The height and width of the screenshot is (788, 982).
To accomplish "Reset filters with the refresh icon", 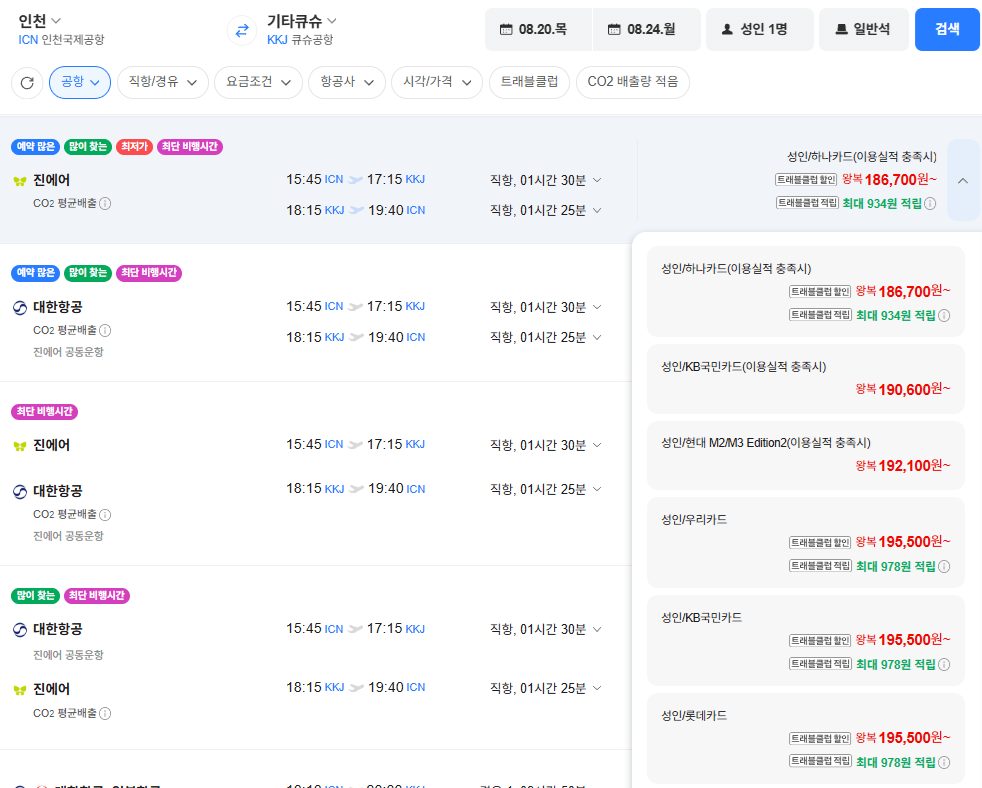I will pyautogui.click(x=27, y=83).
